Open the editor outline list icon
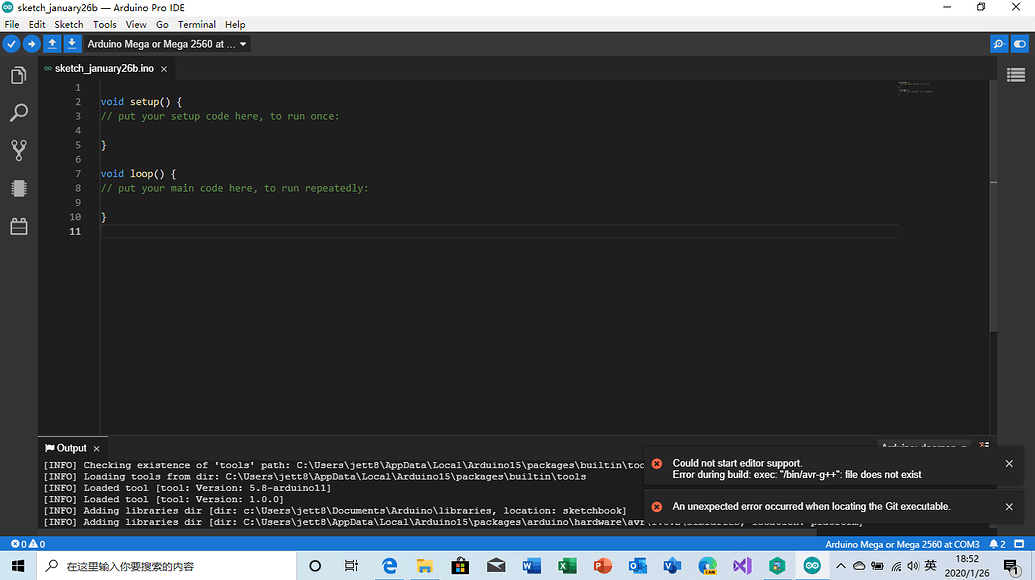 pyautogui.click(x=1016, y=75)
